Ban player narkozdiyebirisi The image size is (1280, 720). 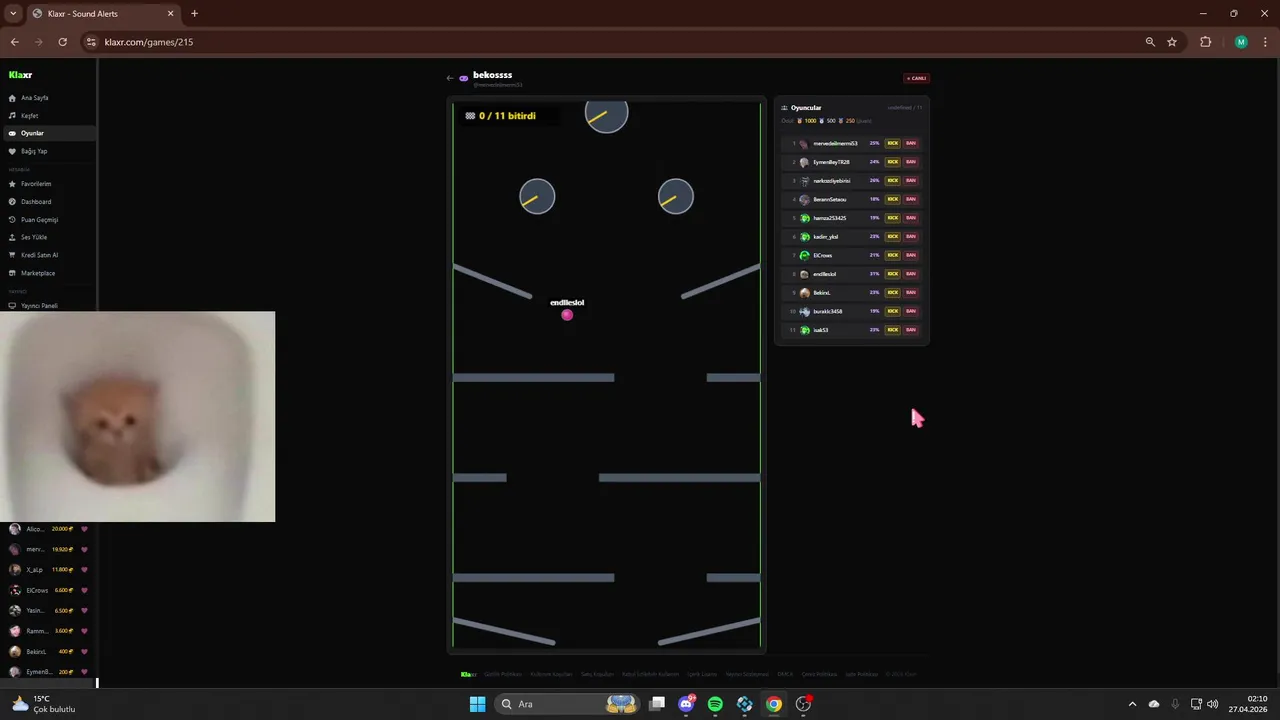[911, 181]
